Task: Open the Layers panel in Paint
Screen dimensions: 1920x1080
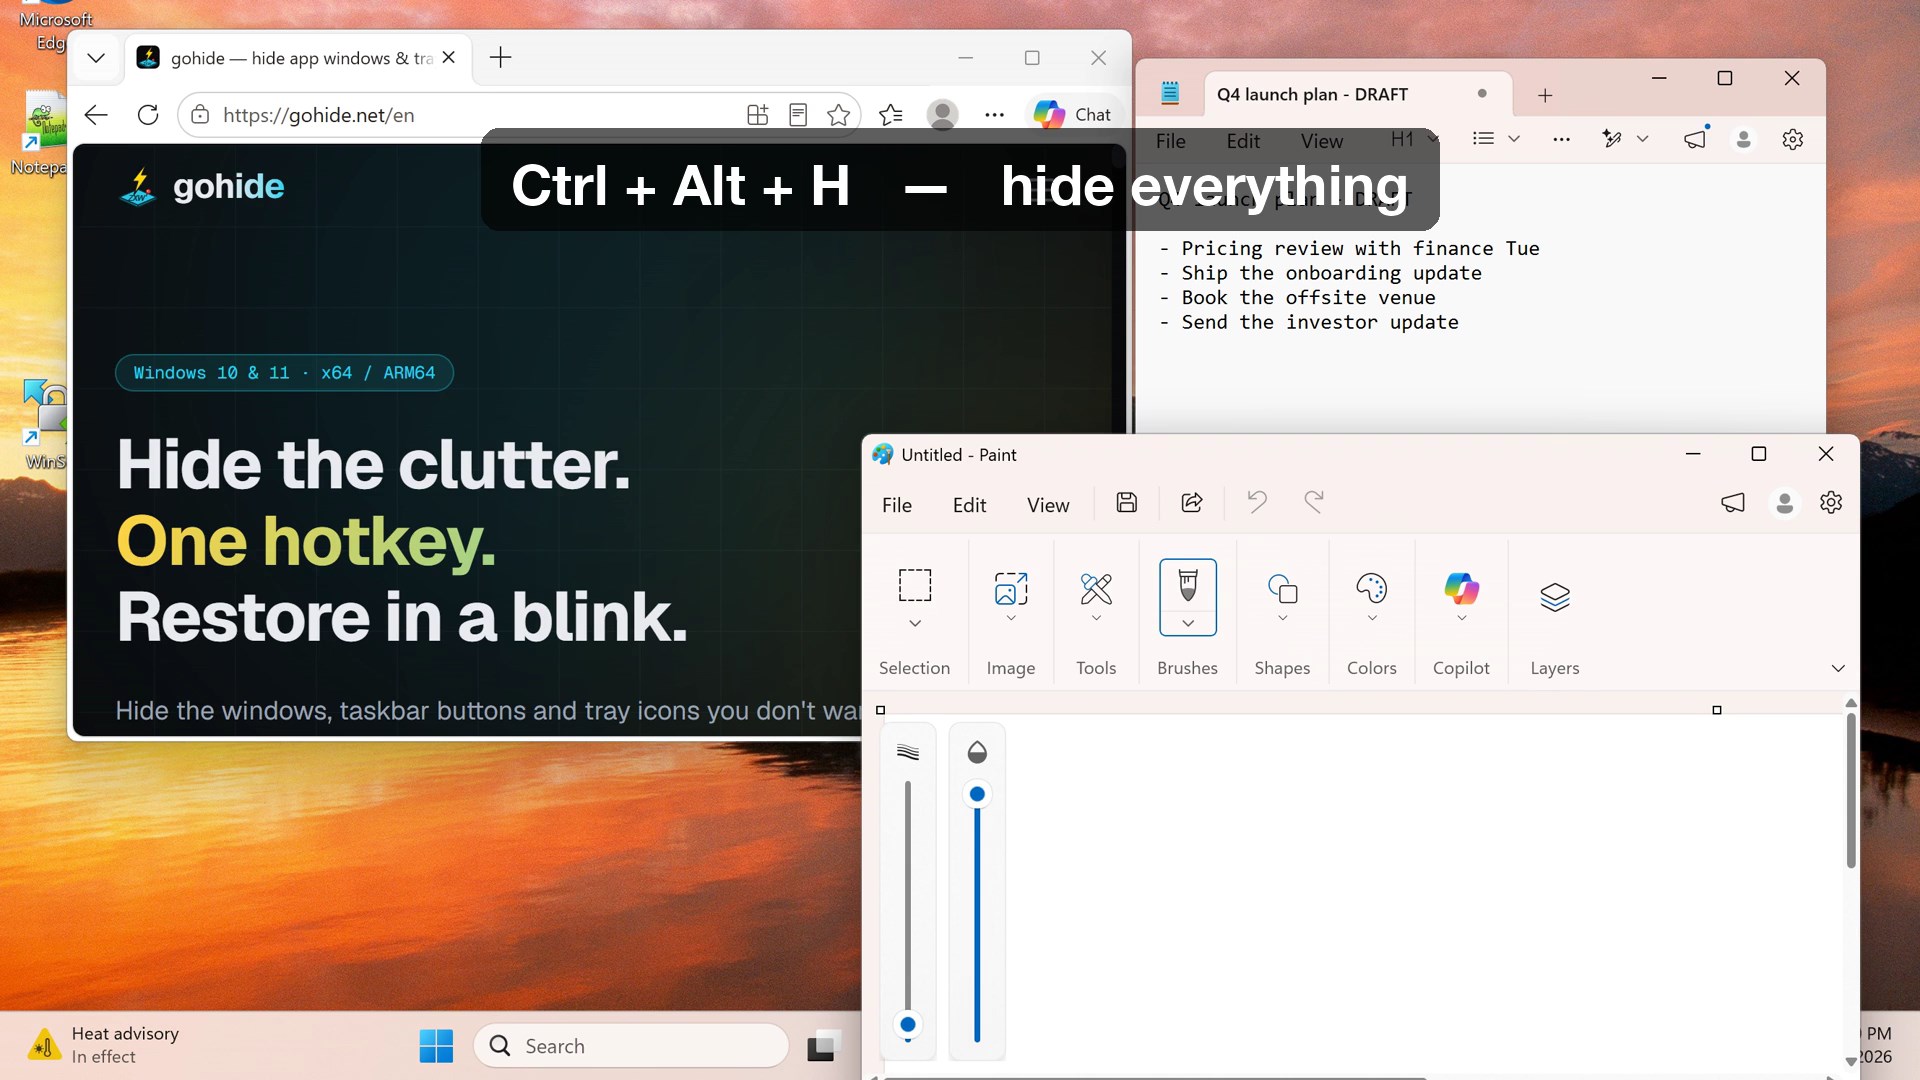Action: (1554, 597)
